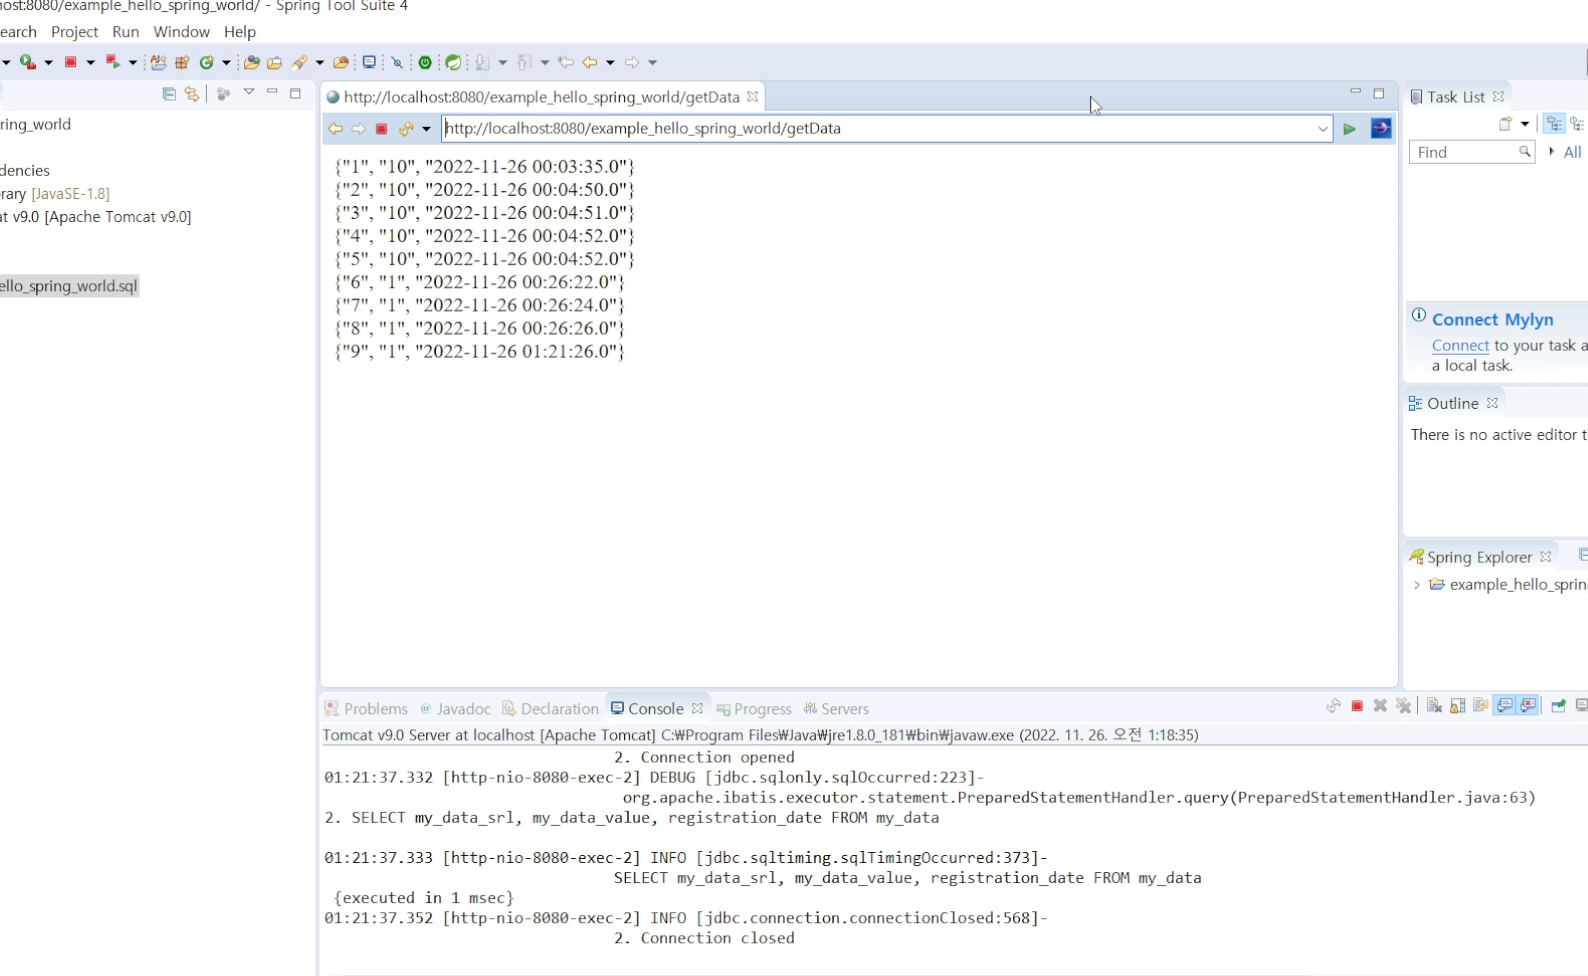1588x976 pixels.
Task: Click the Open Web Browser monitor icon
Action: 369,62
